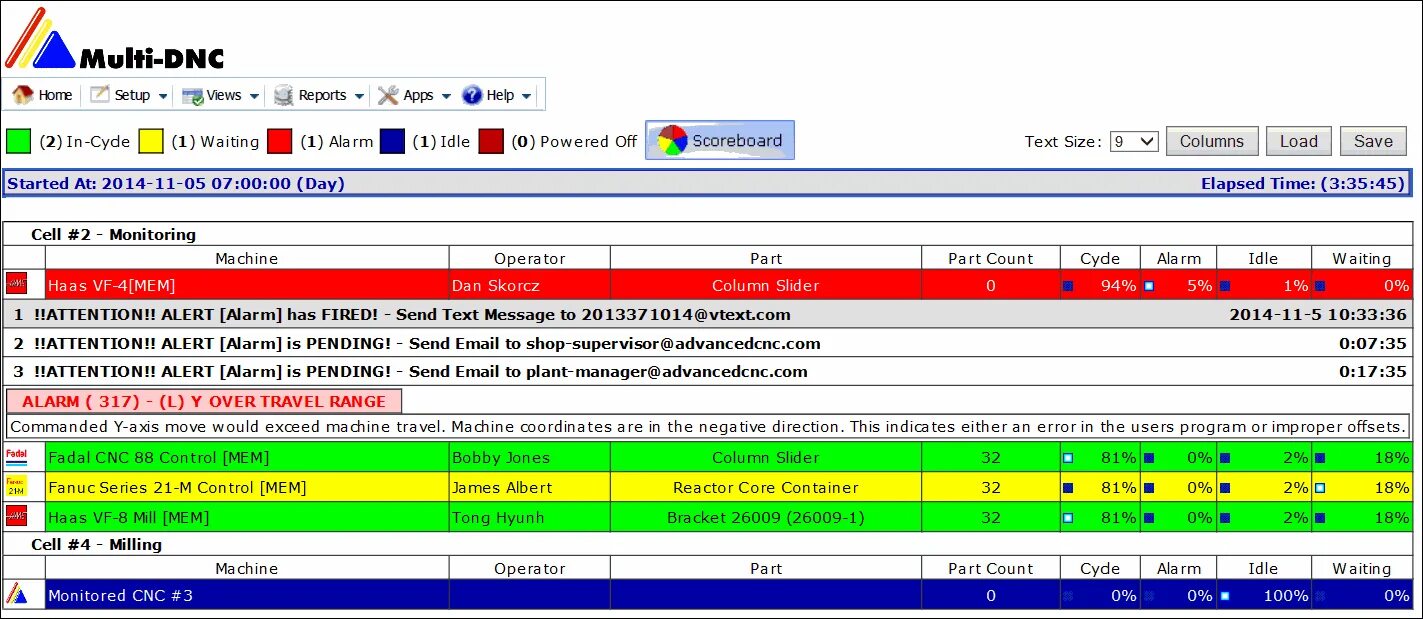Open the Scoreboard view
Screen dimensions: 1423x619
[720, 141]
